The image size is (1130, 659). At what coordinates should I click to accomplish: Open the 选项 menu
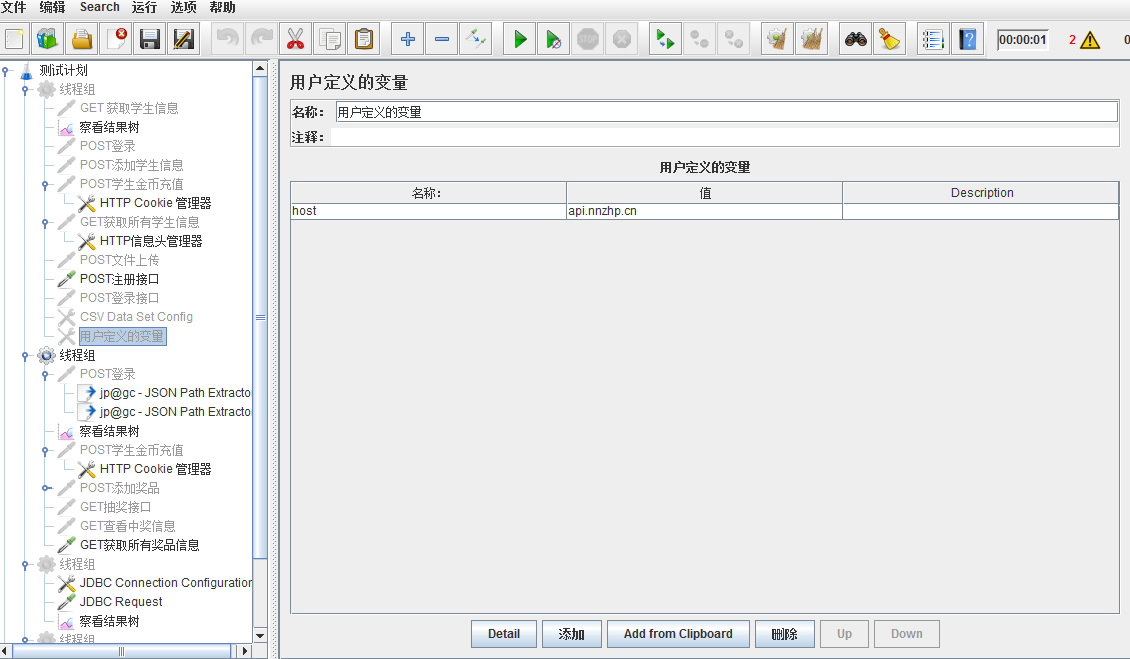pos(183,7)
